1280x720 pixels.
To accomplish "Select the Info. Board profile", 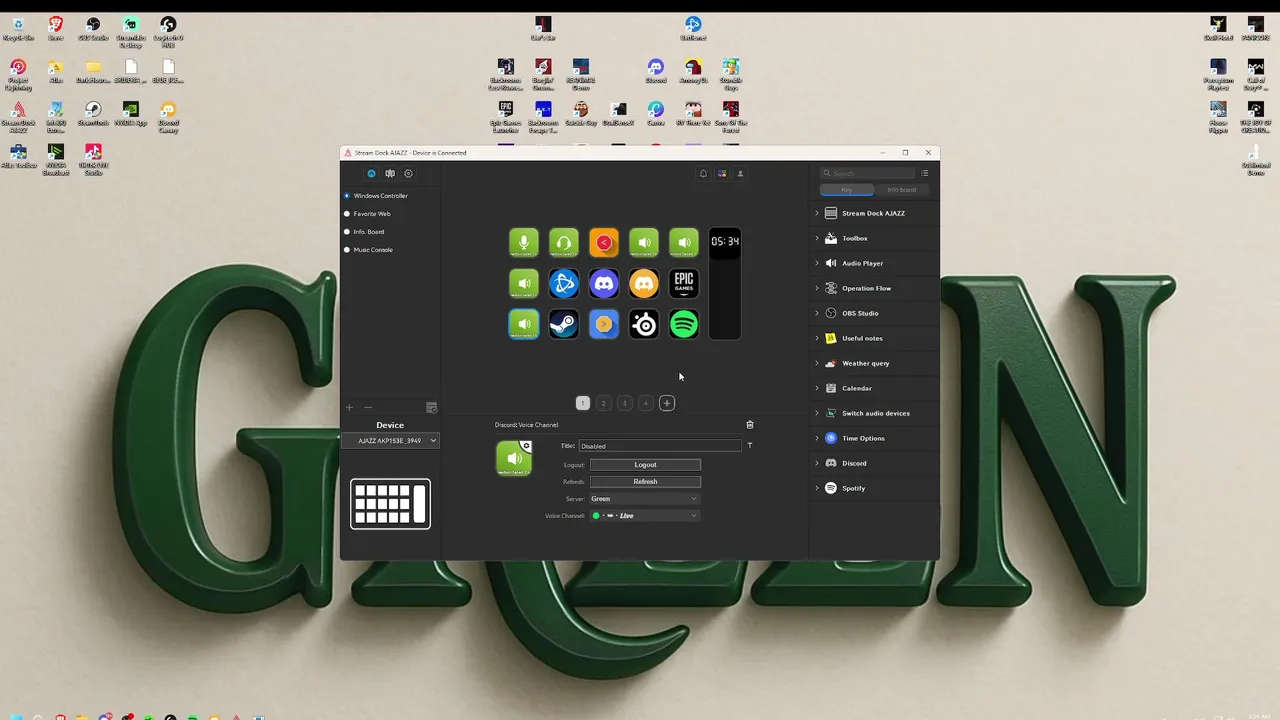I will (369, 232).
